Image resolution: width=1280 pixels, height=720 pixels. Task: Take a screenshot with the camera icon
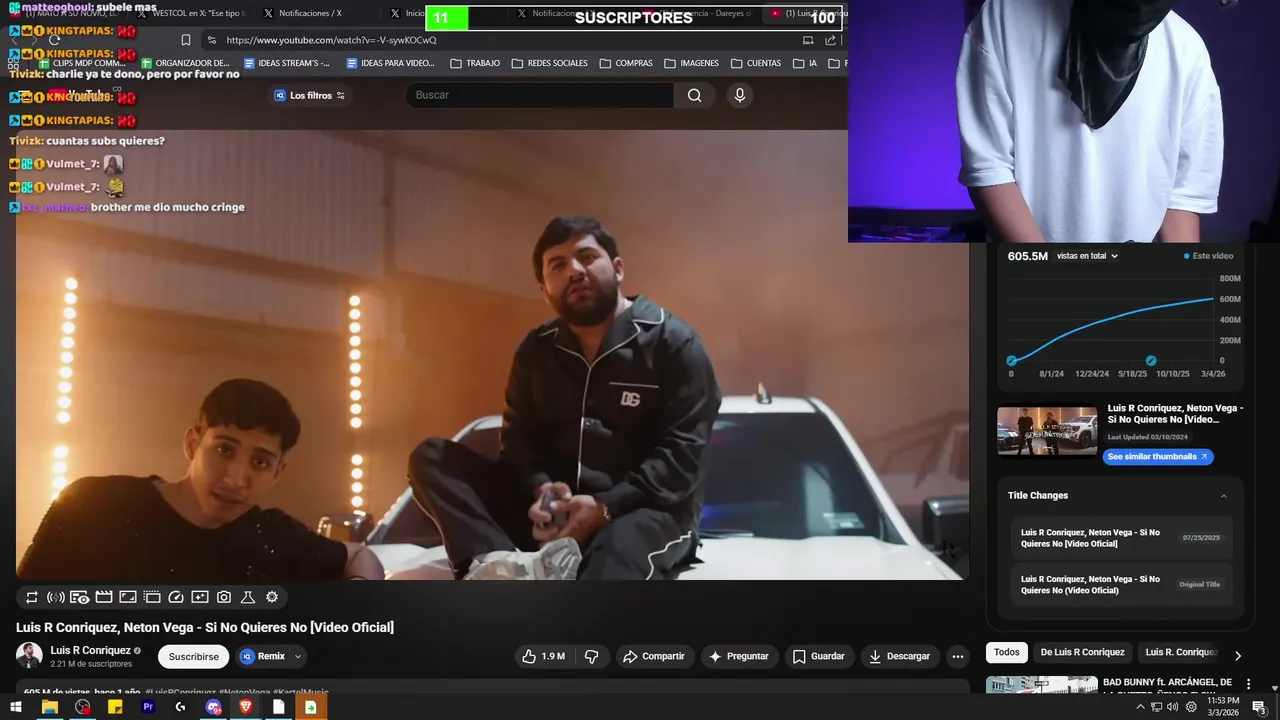(224, 597)
